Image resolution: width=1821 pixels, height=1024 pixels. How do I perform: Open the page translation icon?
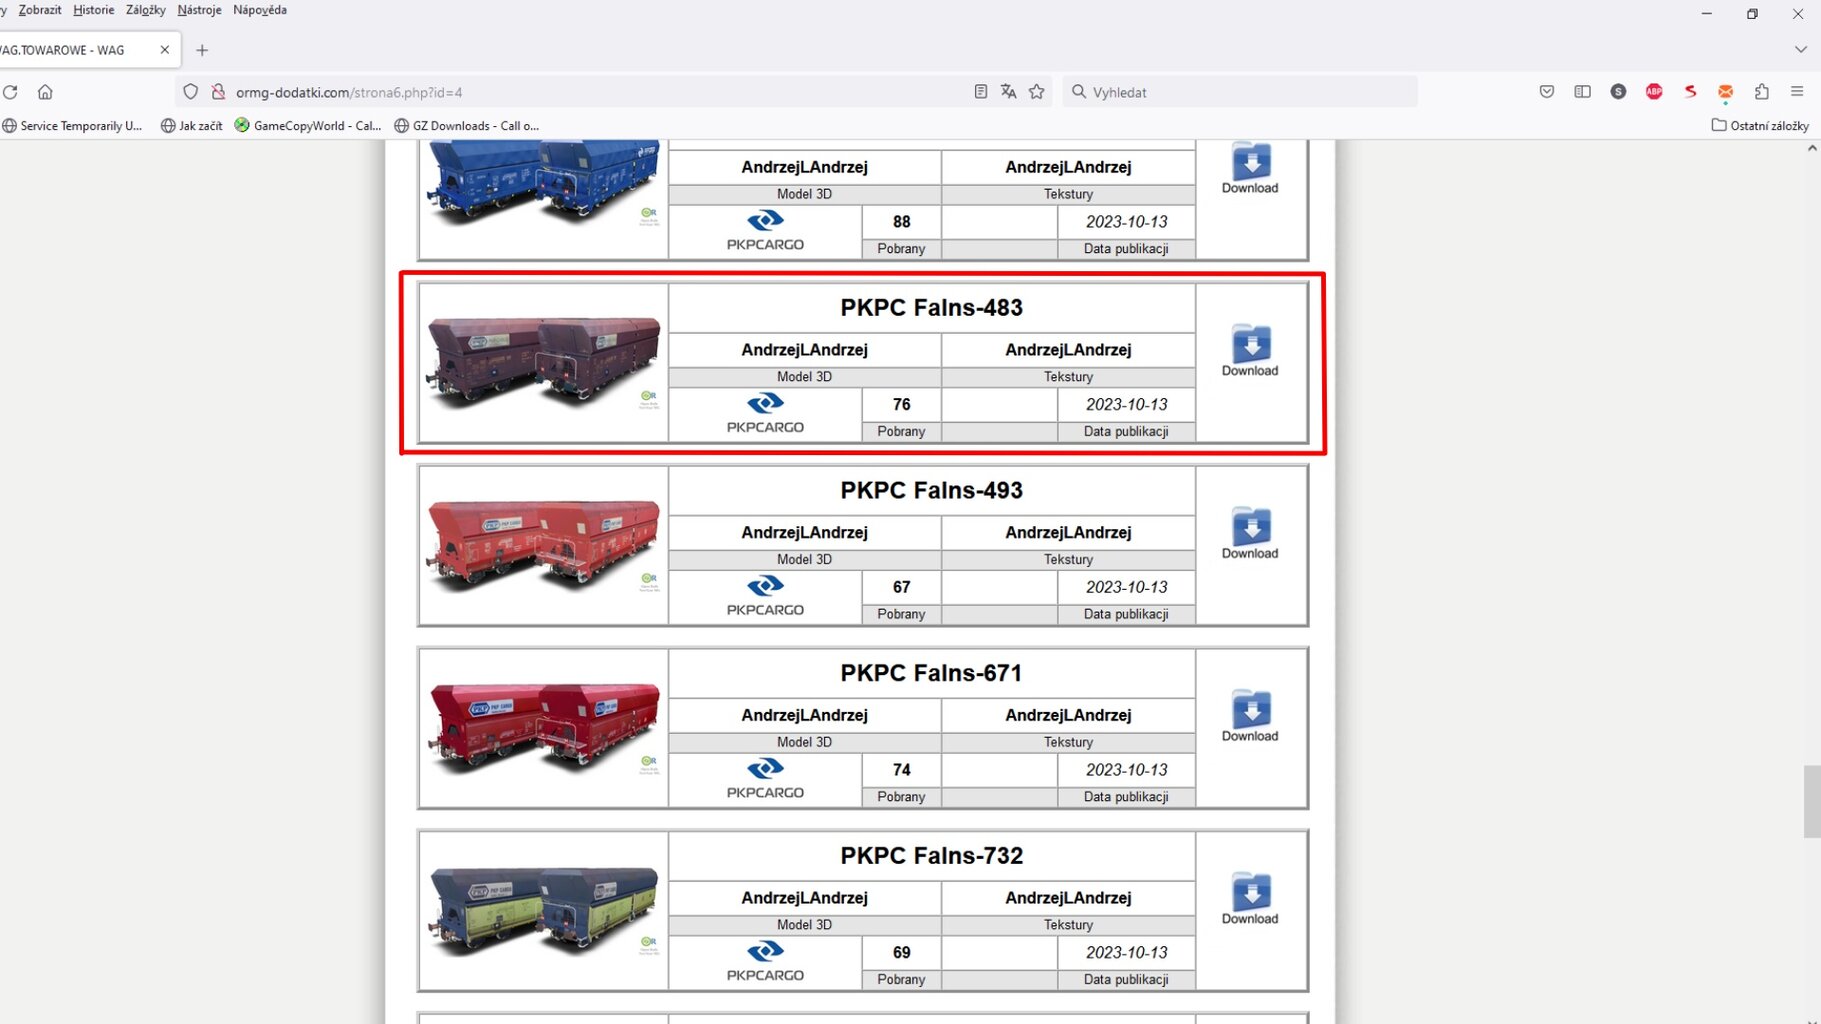pos(1008,92)
